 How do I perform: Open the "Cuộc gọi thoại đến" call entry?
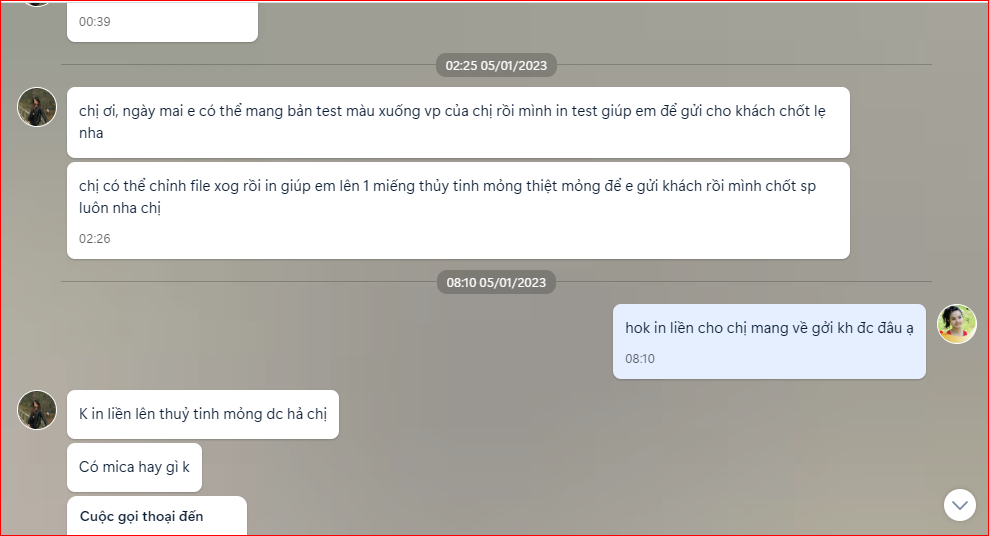pos(156,516)
